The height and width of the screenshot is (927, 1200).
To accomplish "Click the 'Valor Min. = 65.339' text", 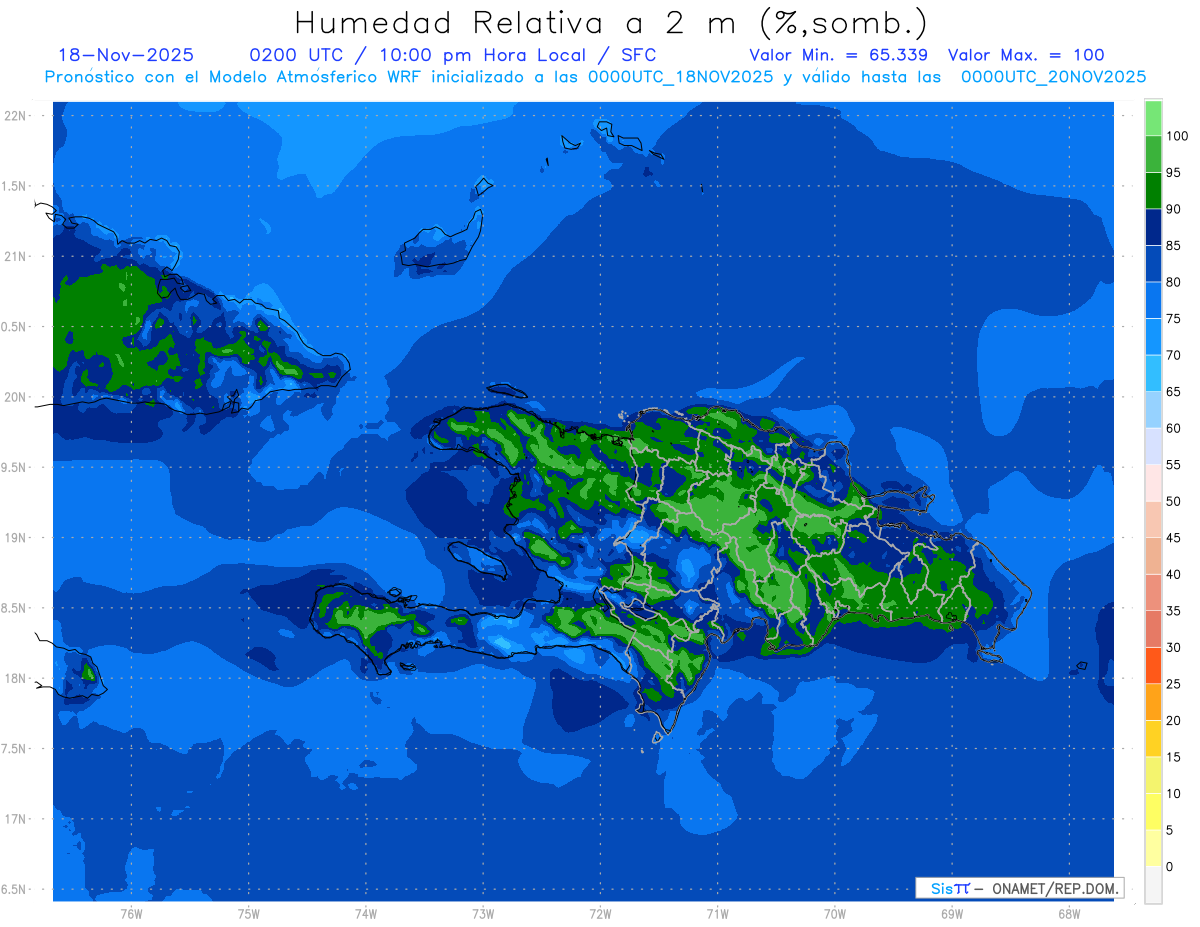I will click(x=838, y=55).
